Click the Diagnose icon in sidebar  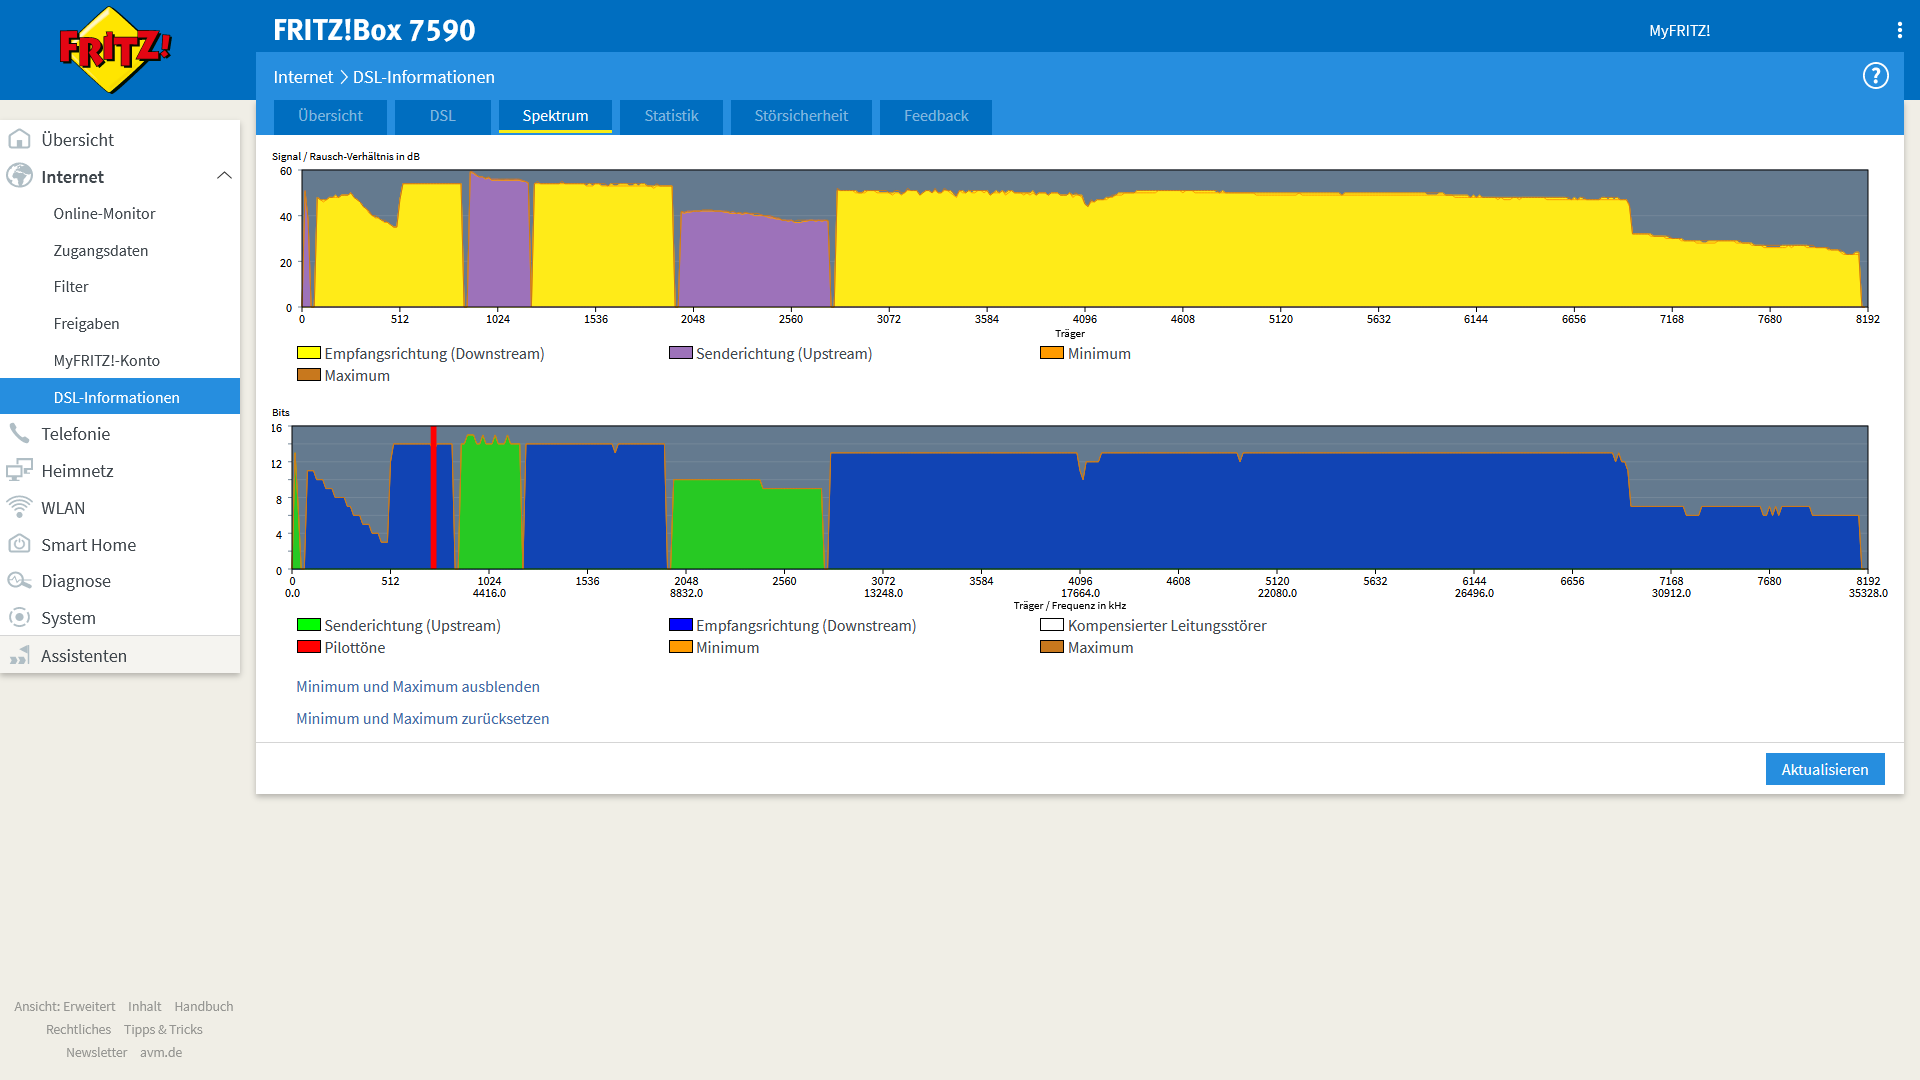point(19,581)
